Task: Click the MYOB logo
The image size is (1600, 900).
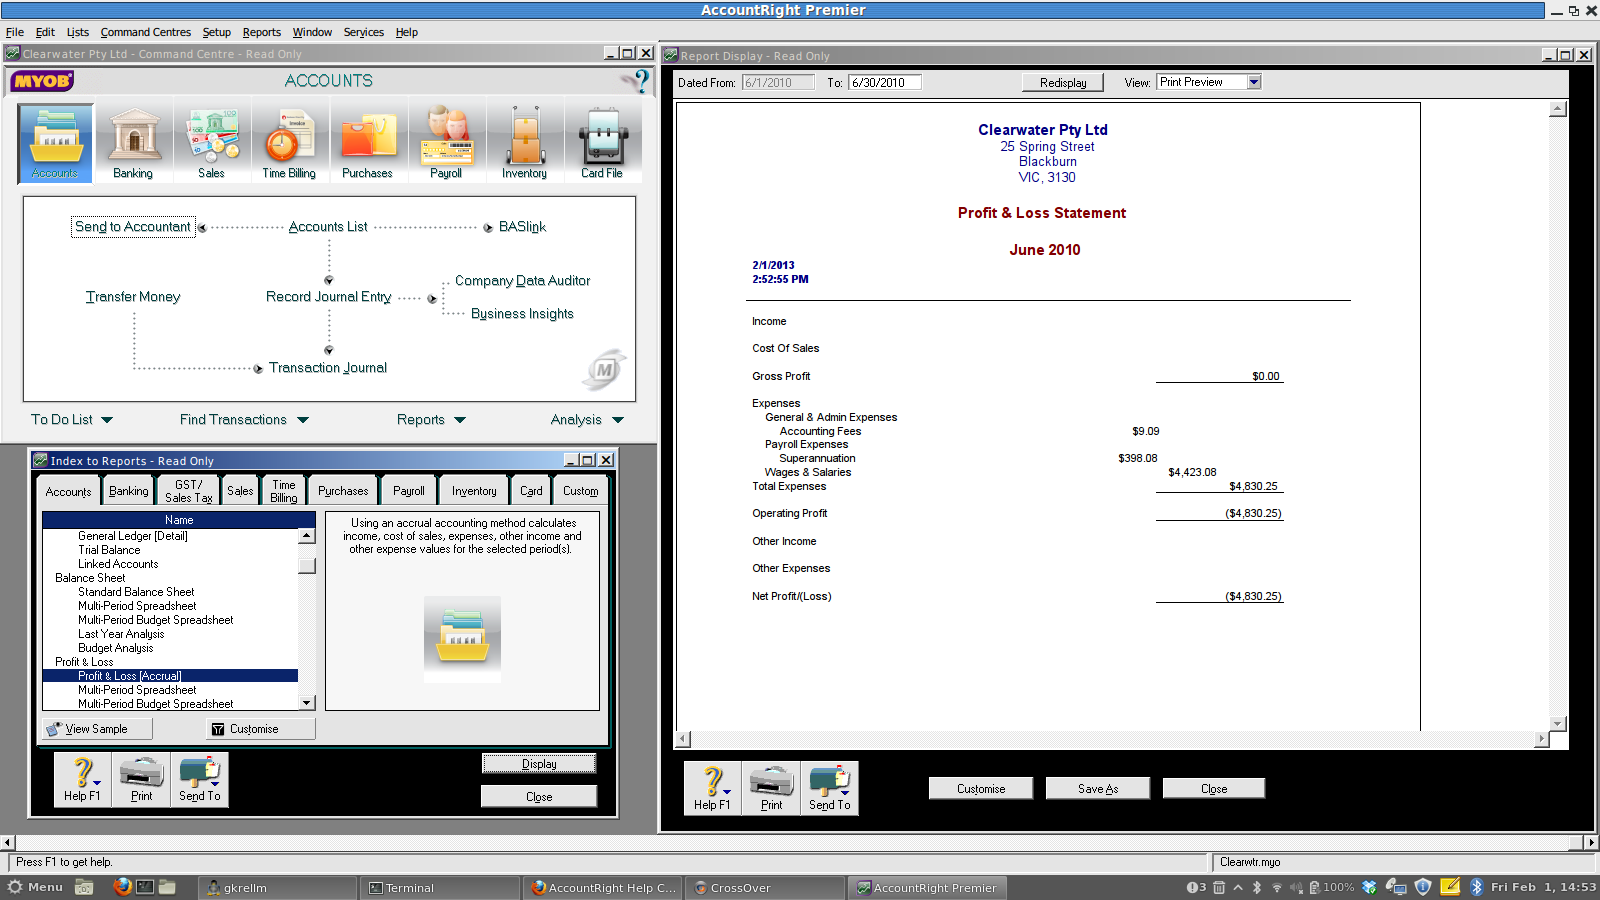Action: pyautogui.click(x=42, y=81)
